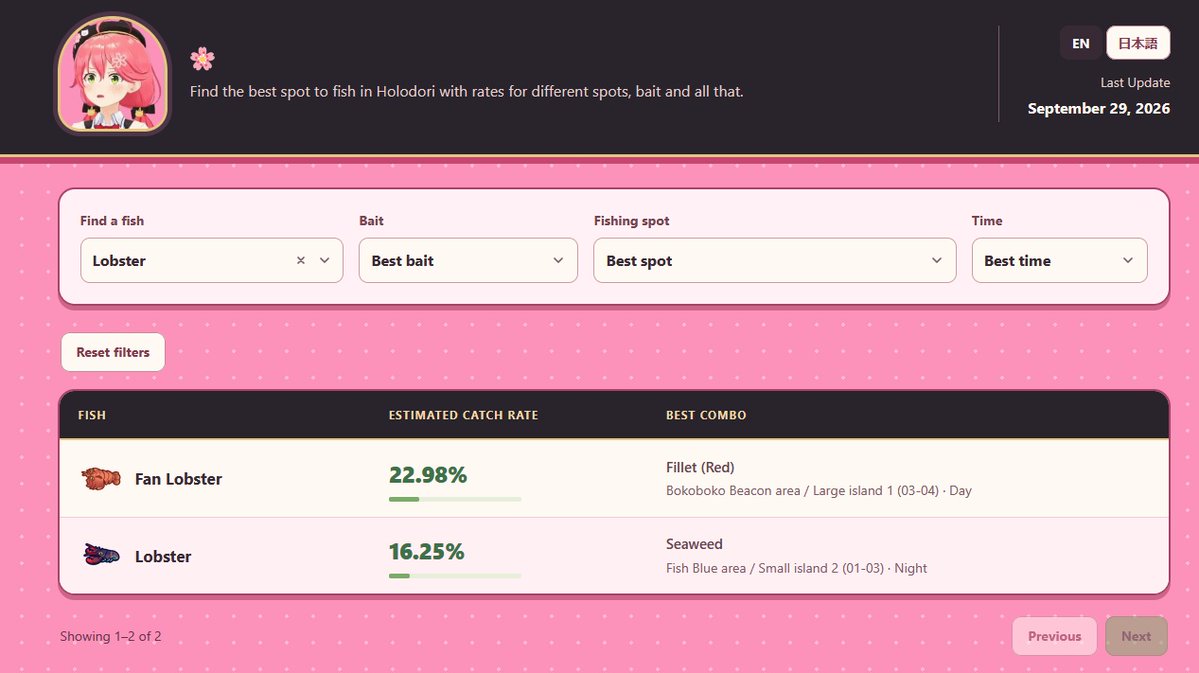Open the Best spot fishing spot dropdown
Screen dimensions: 1199x673
click(x=775, y=260)
